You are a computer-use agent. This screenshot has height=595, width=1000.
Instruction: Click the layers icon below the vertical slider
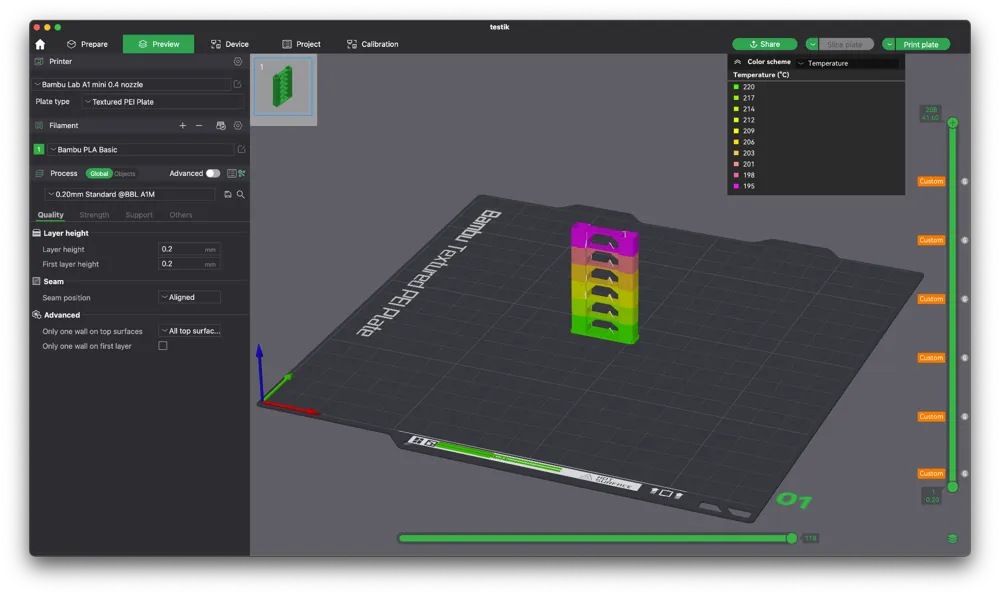click(x=952, y=538)
